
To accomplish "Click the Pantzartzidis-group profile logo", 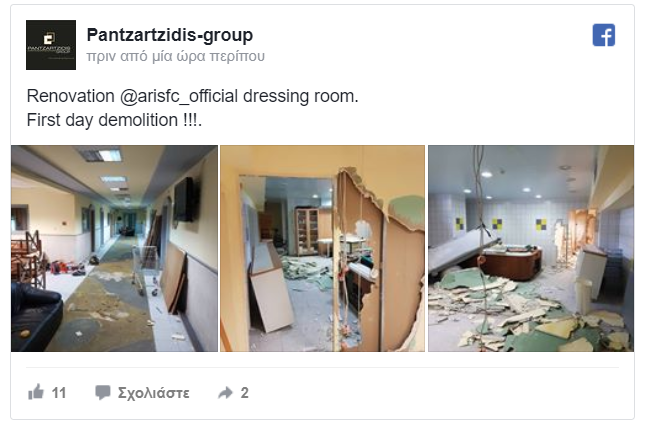I will 51,45.
